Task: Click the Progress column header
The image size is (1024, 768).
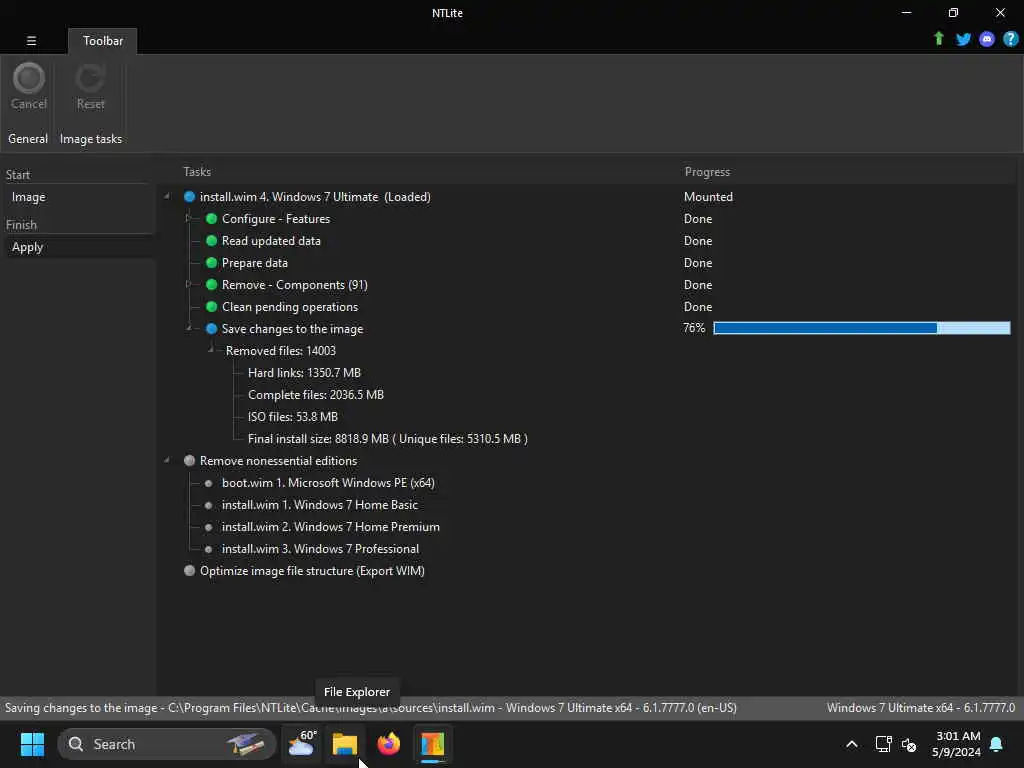Action: pyautogui.click(x=707, y=172)
